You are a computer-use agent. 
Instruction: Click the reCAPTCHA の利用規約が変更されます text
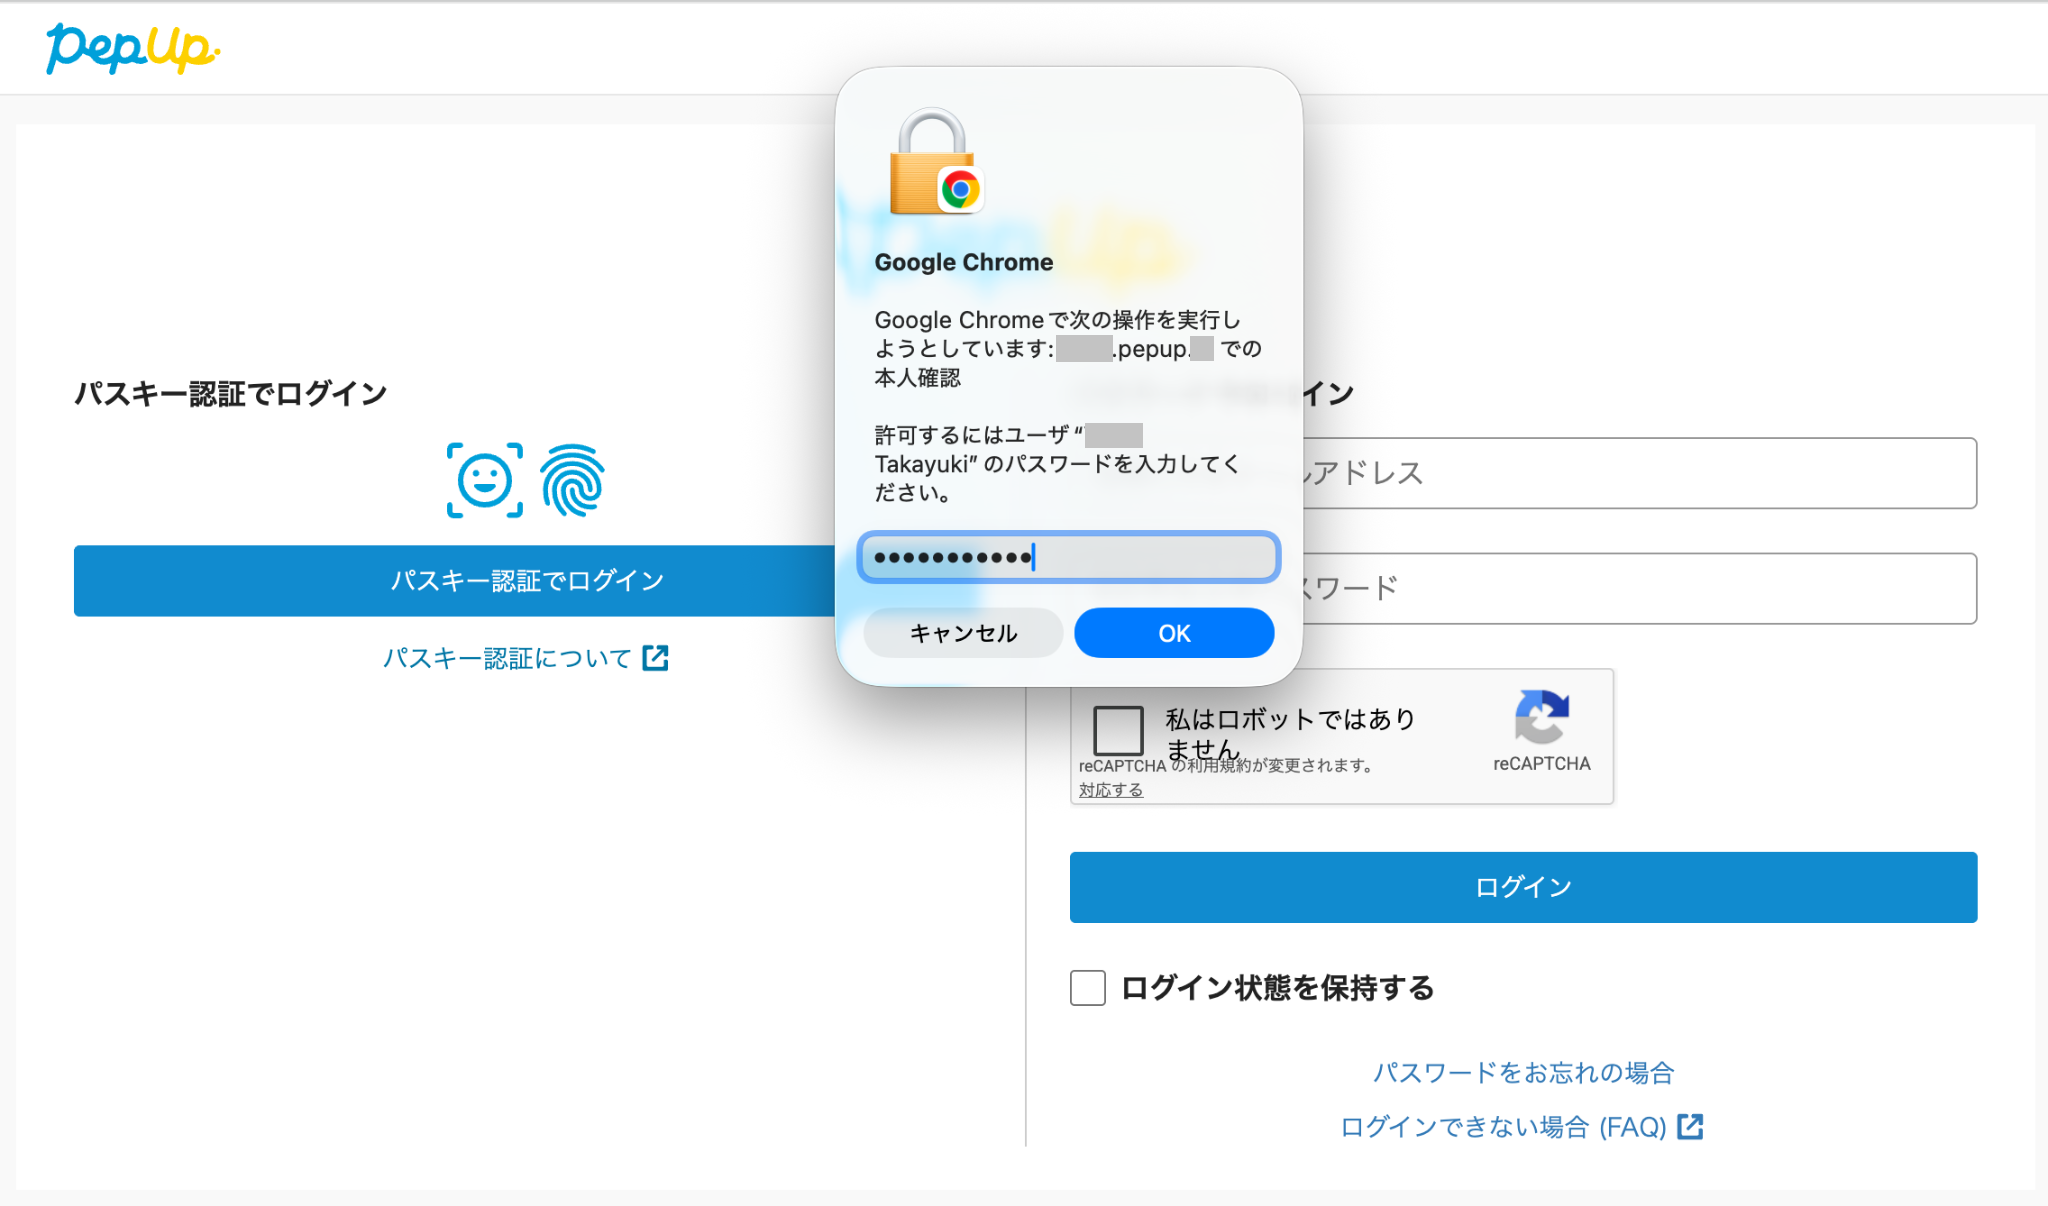(1225, 766)
